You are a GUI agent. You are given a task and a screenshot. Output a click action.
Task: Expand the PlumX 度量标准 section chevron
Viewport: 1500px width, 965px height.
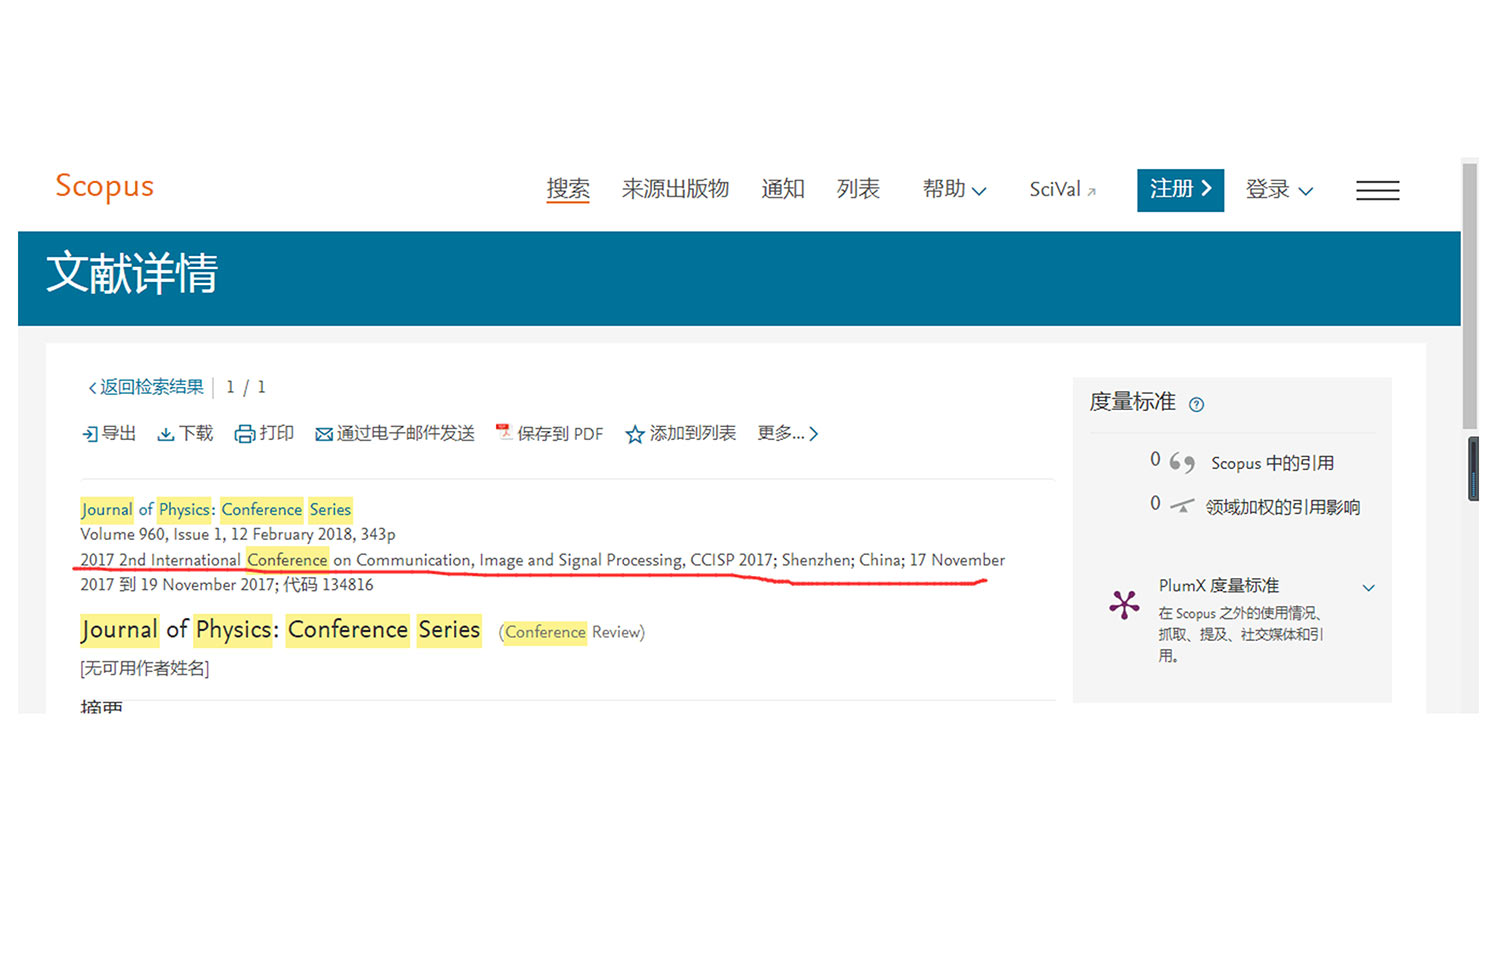pyautogui.click(x=1368, y=588)
